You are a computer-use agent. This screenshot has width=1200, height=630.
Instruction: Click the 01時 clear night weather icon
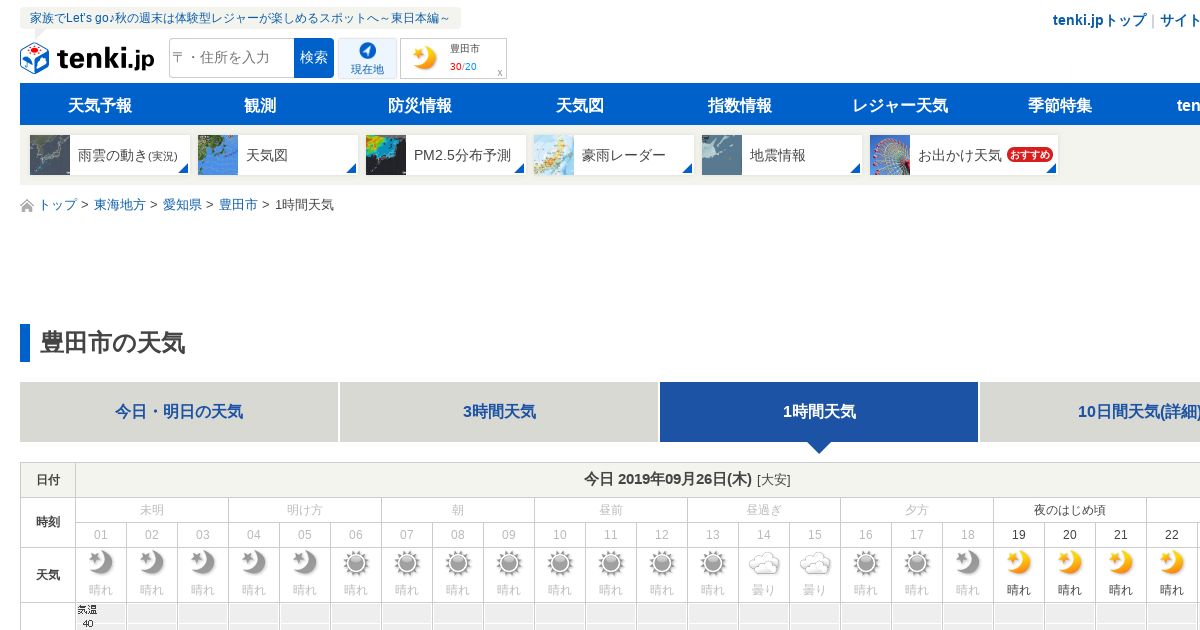tap(101, 563)
